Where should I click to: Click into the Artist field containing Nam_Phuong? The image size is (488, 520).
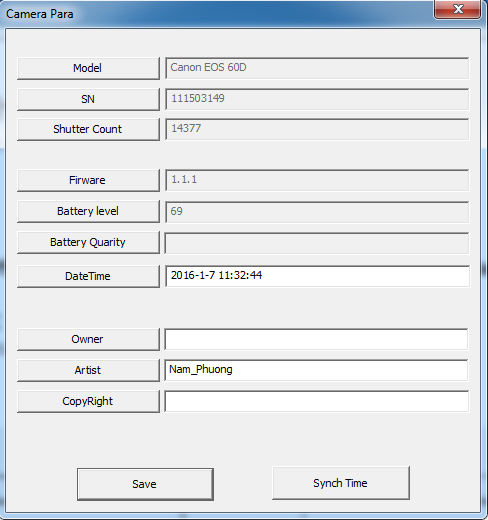coord(316,370)
